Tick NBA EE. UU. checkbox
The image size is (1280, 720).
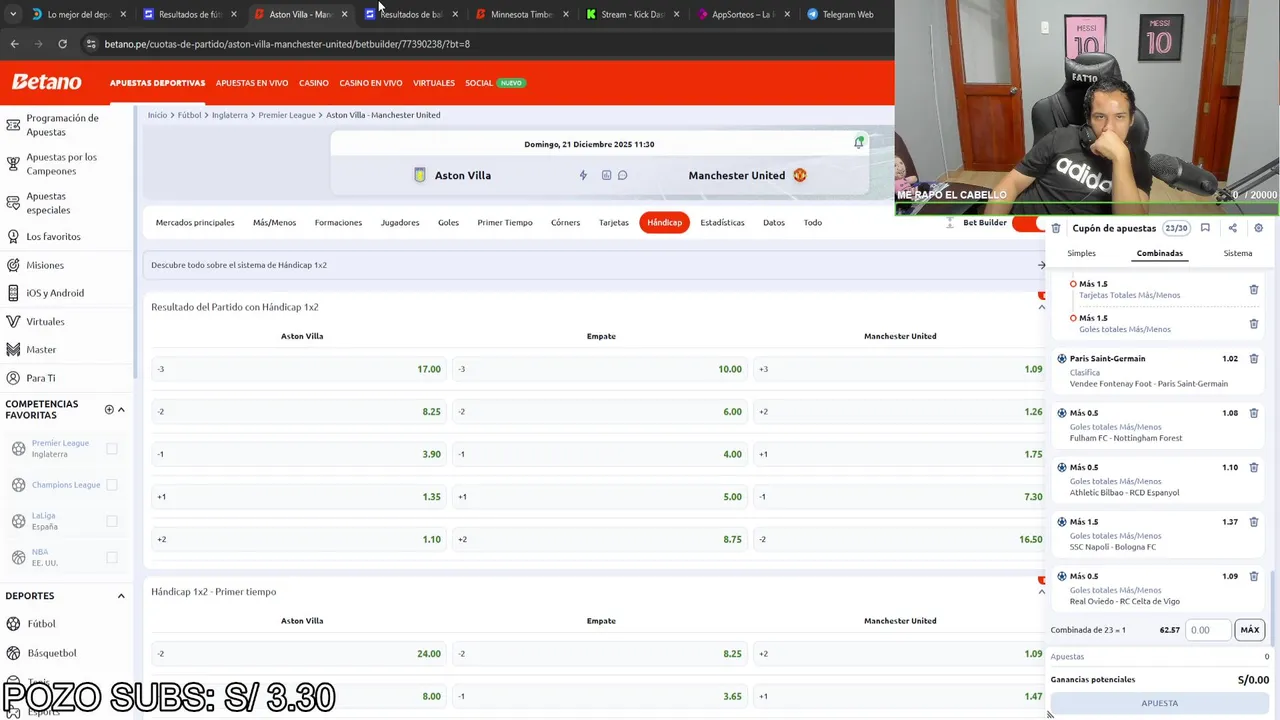[112, 557]
